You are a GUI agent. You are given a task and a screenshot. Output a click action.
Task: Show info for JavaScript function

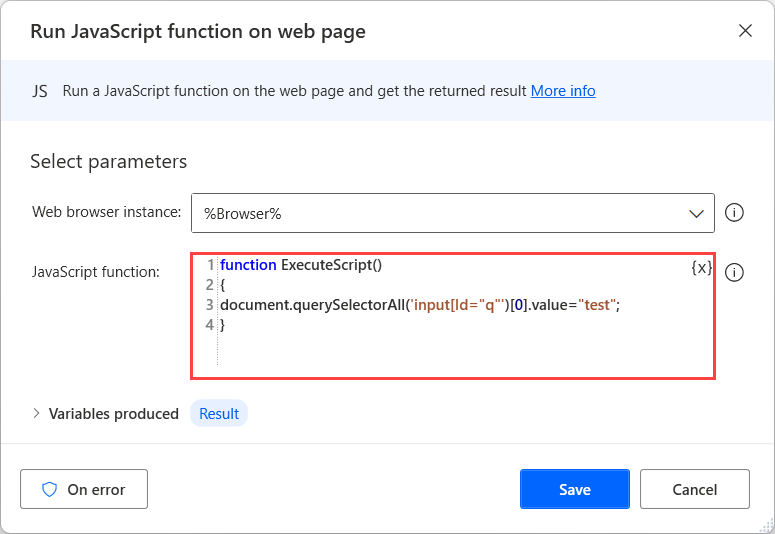(x=734, y=272)
